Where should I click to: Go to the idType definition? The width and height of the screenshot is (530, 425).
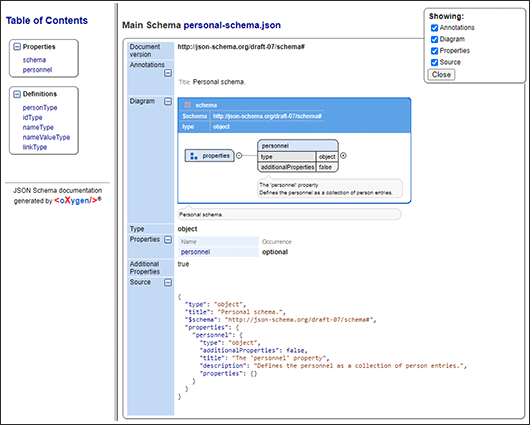point(32,117)
